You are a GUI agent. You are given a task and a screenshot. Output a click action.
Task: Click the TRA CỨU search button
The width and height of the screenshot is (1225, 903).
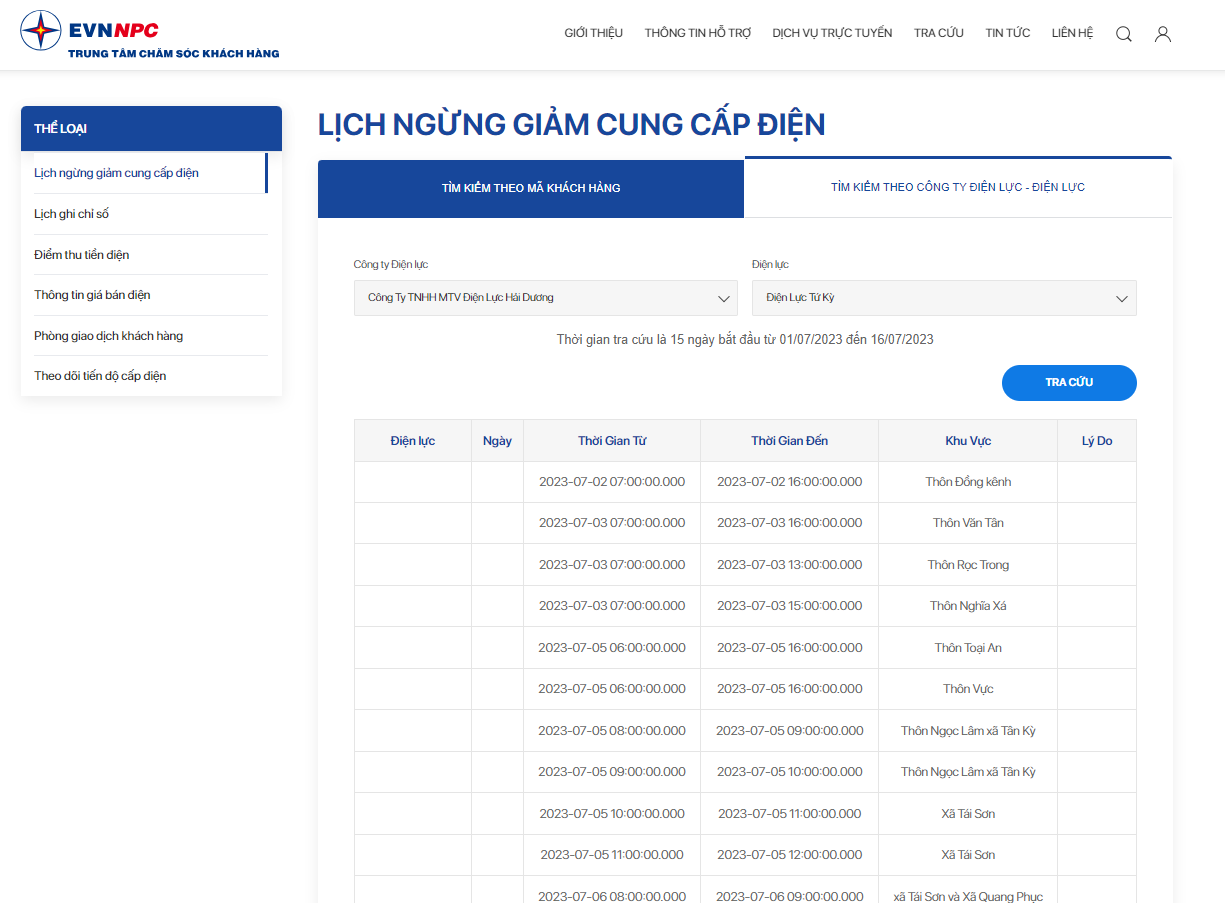tap(1069, 383)
